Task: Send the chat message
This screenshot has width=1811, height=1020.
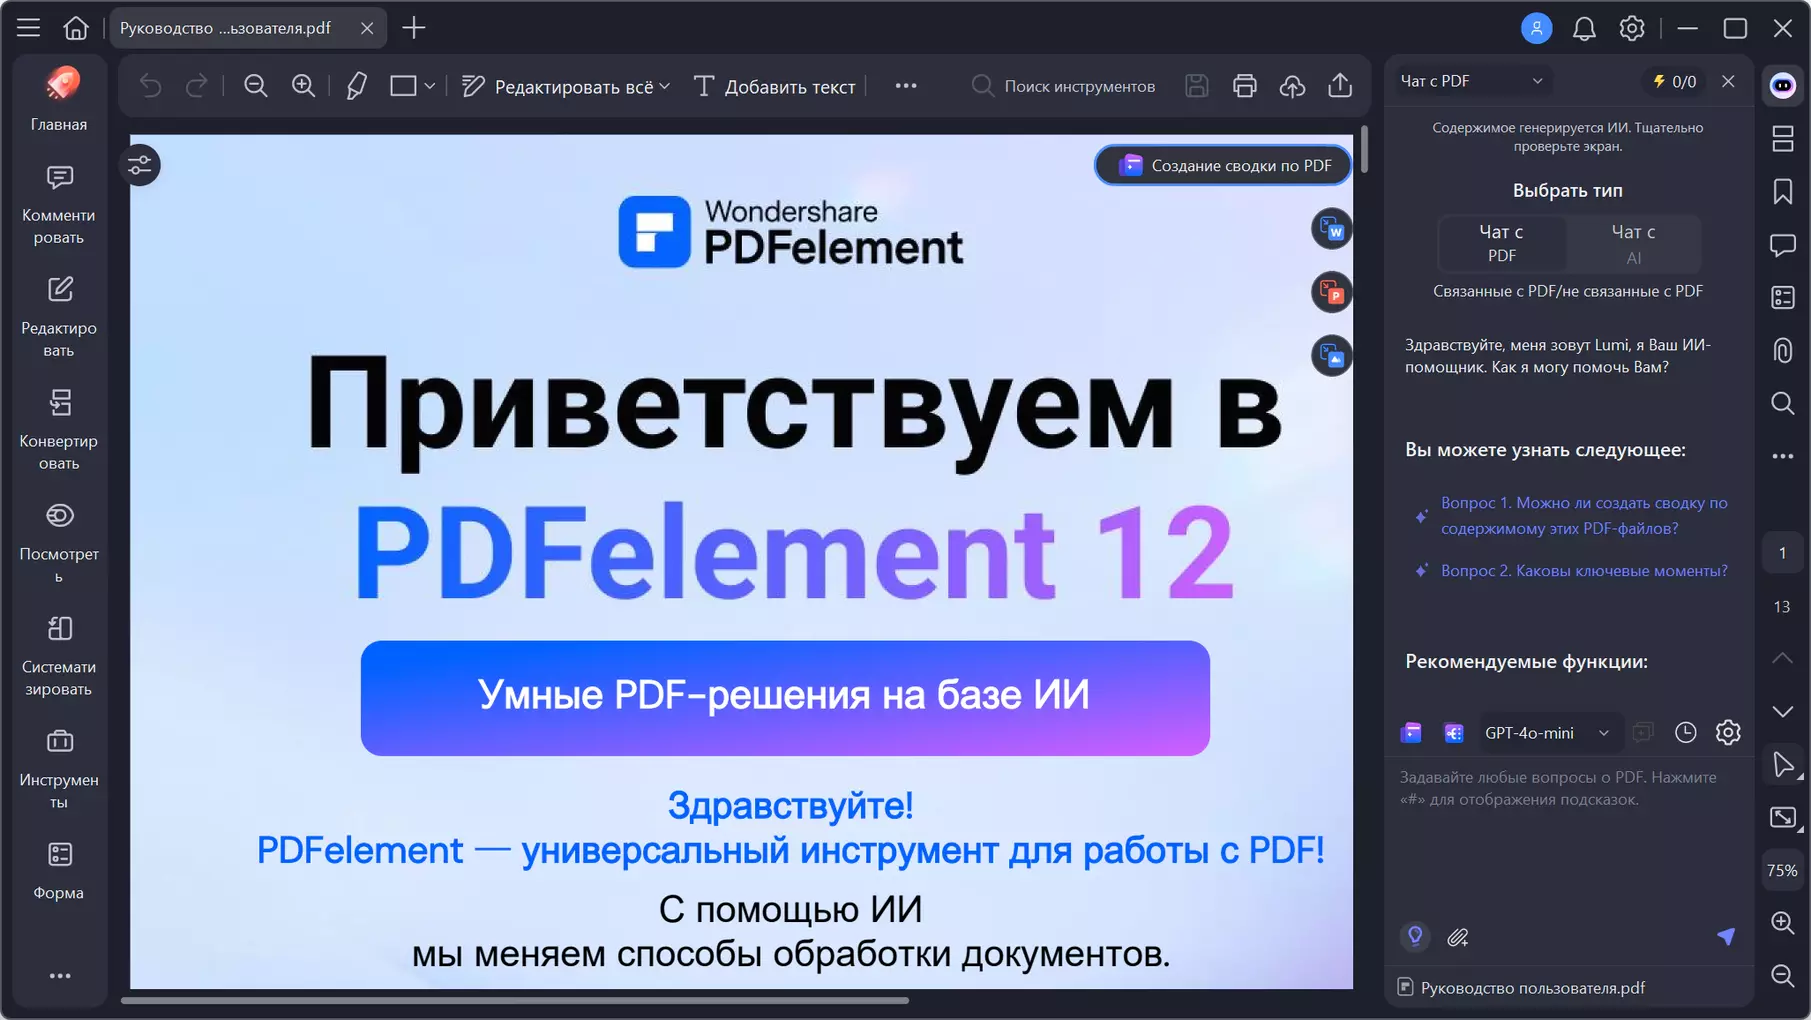Action: click(x=1726, y=937)
